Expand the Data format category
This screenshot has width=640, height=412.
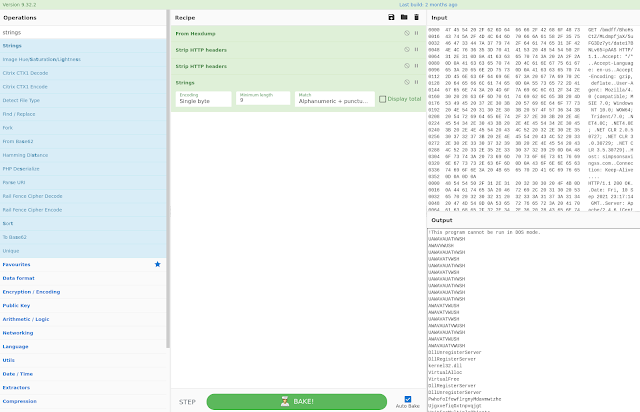[83, 278]
